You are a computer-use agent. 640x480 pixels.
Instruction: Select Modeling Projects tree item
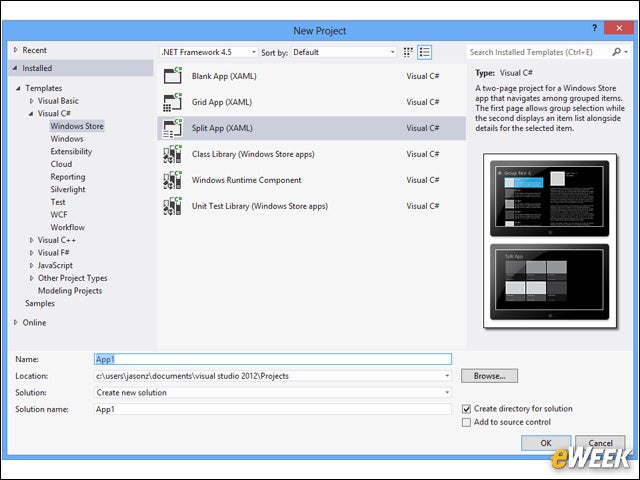coord(70,291)
